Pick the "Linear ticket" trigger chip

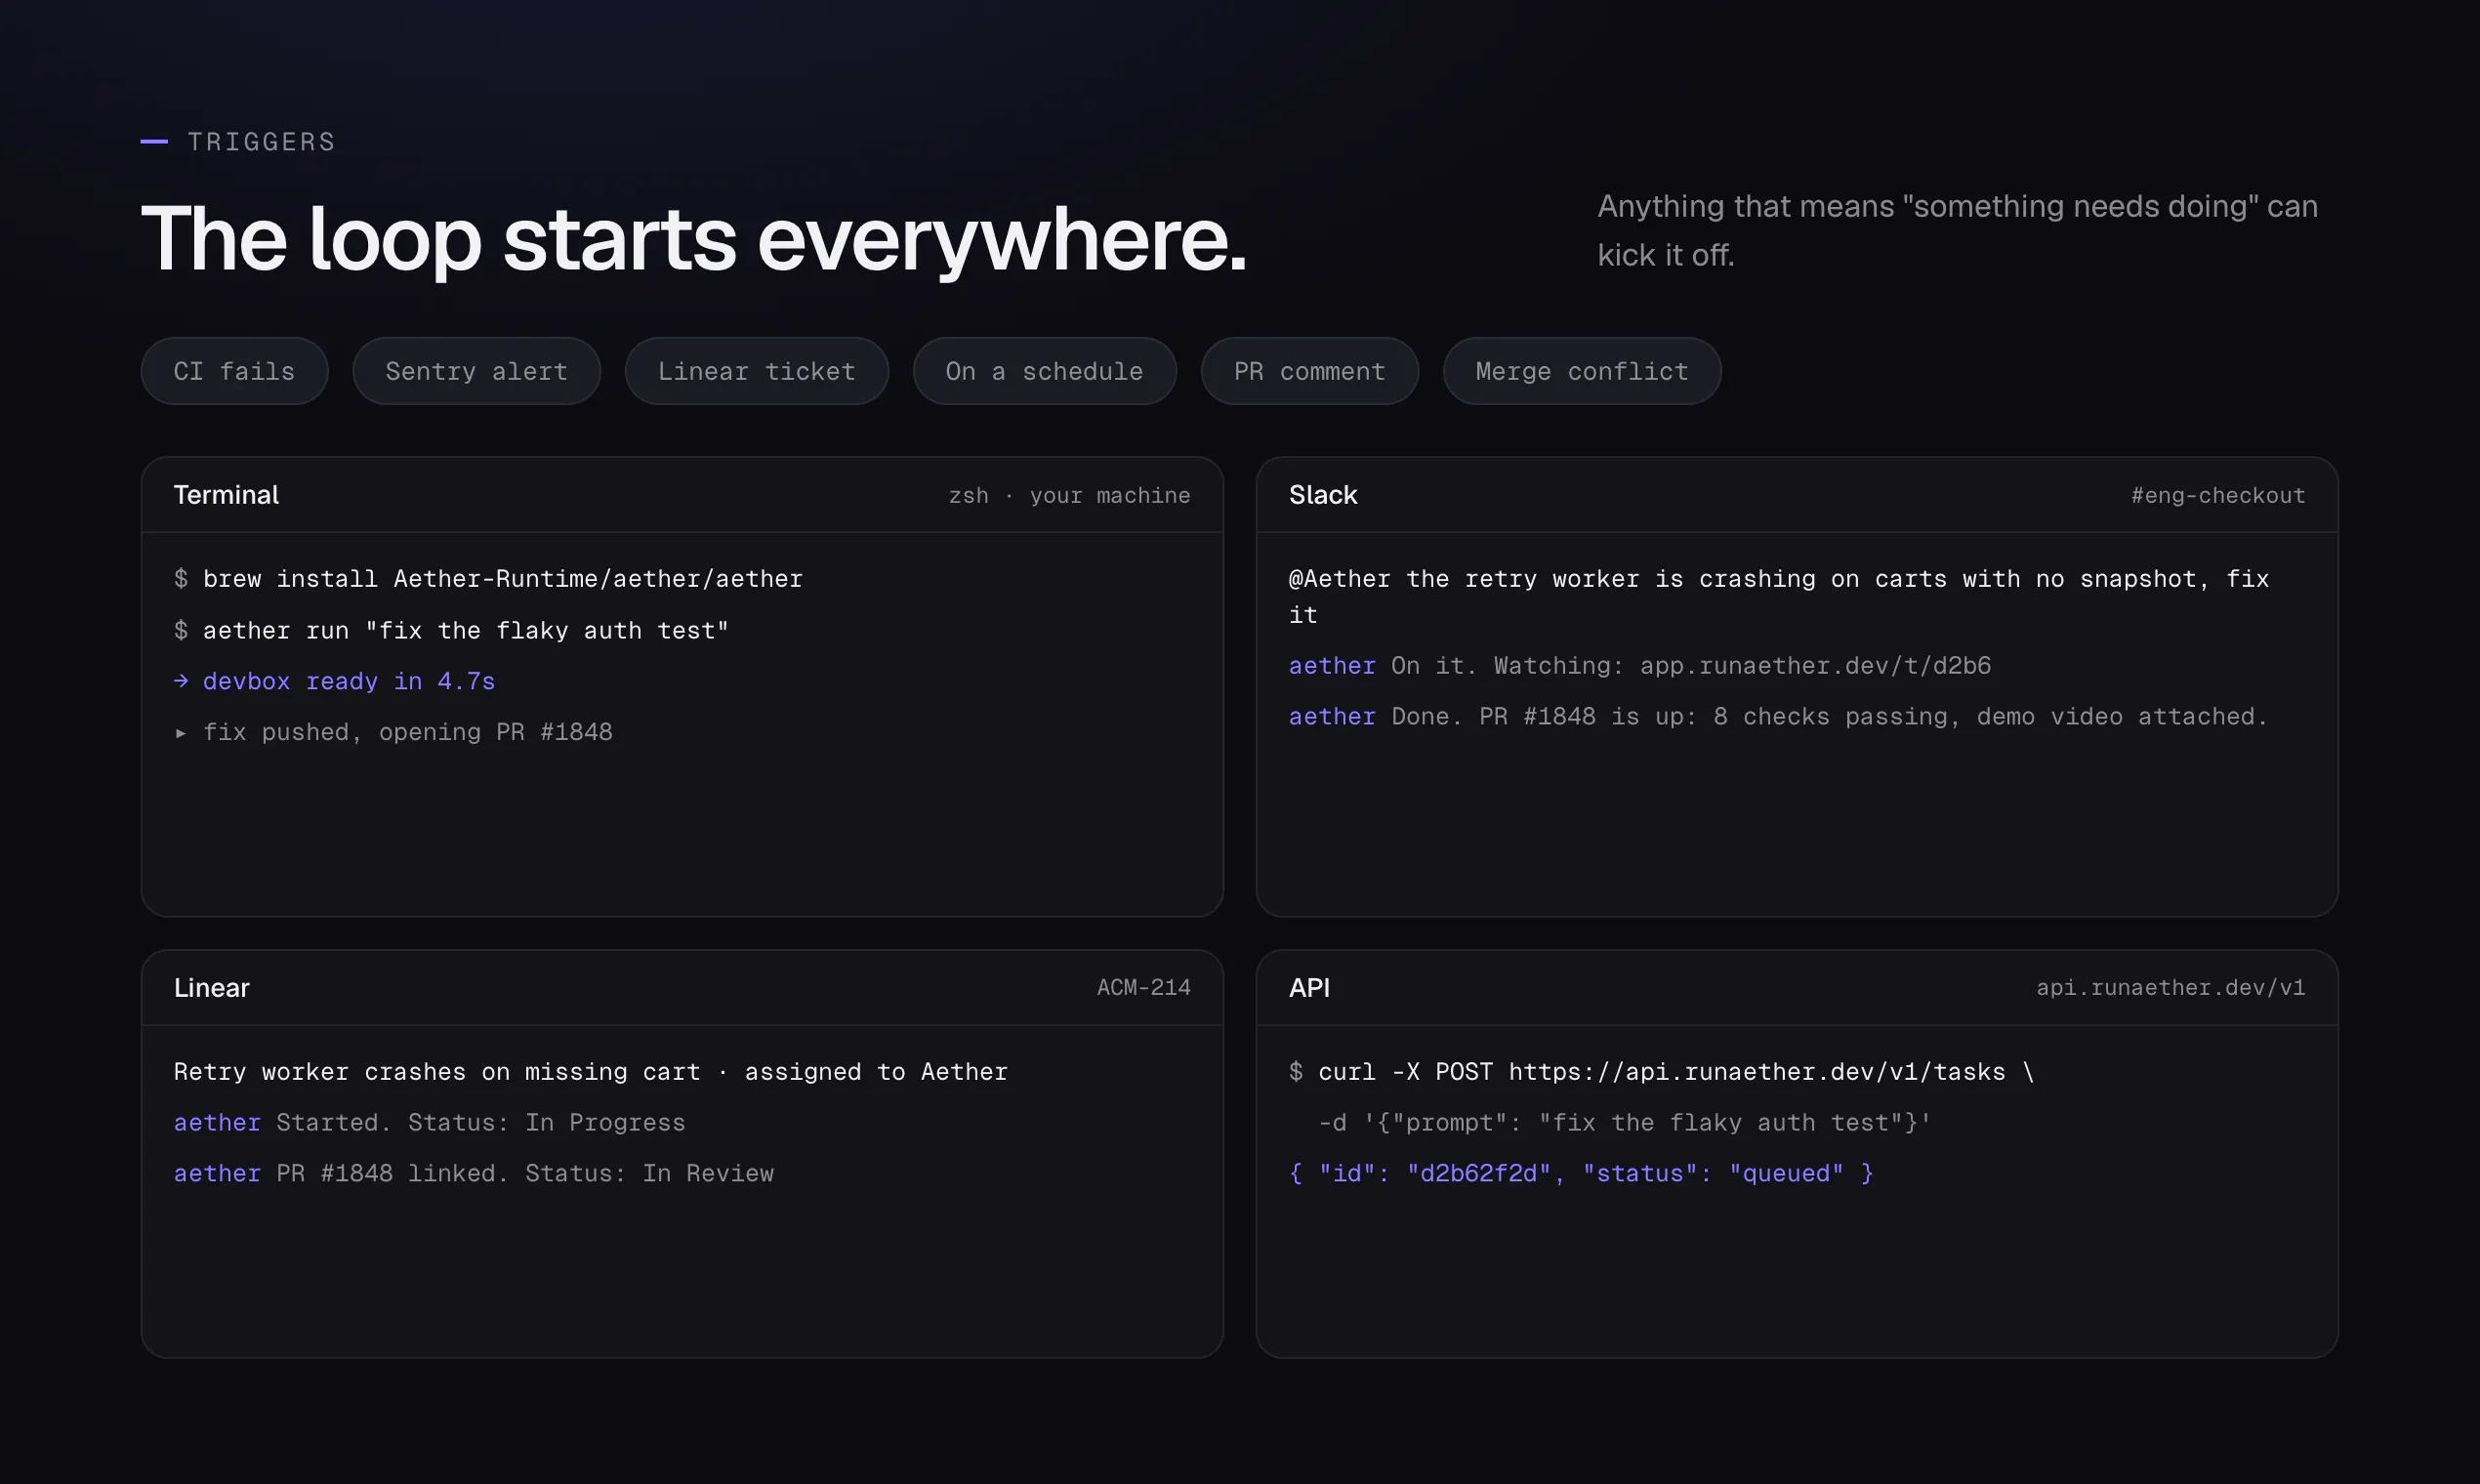tap(756, 371)
